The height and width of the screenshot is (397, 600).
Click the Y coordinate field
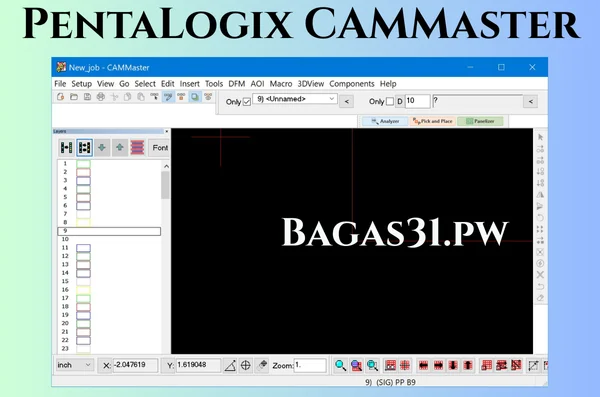(198, 365)
